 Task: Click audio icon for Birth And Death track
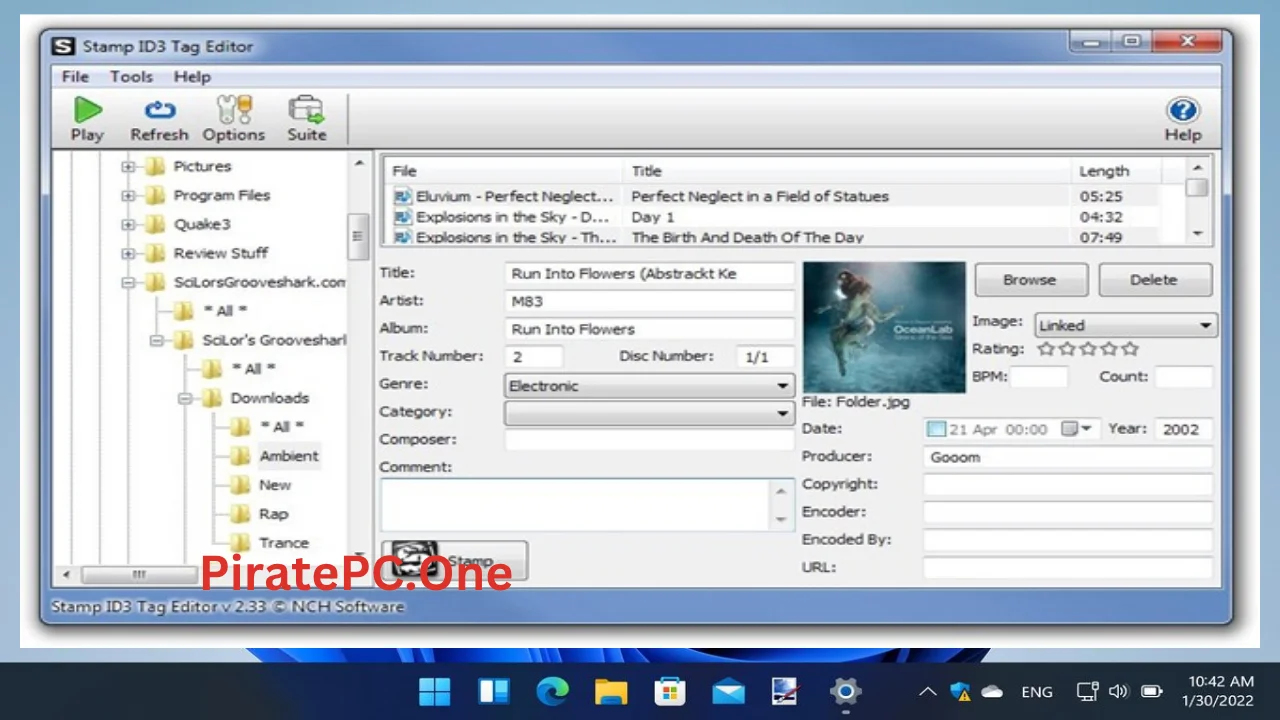click(x=403, y=237)
